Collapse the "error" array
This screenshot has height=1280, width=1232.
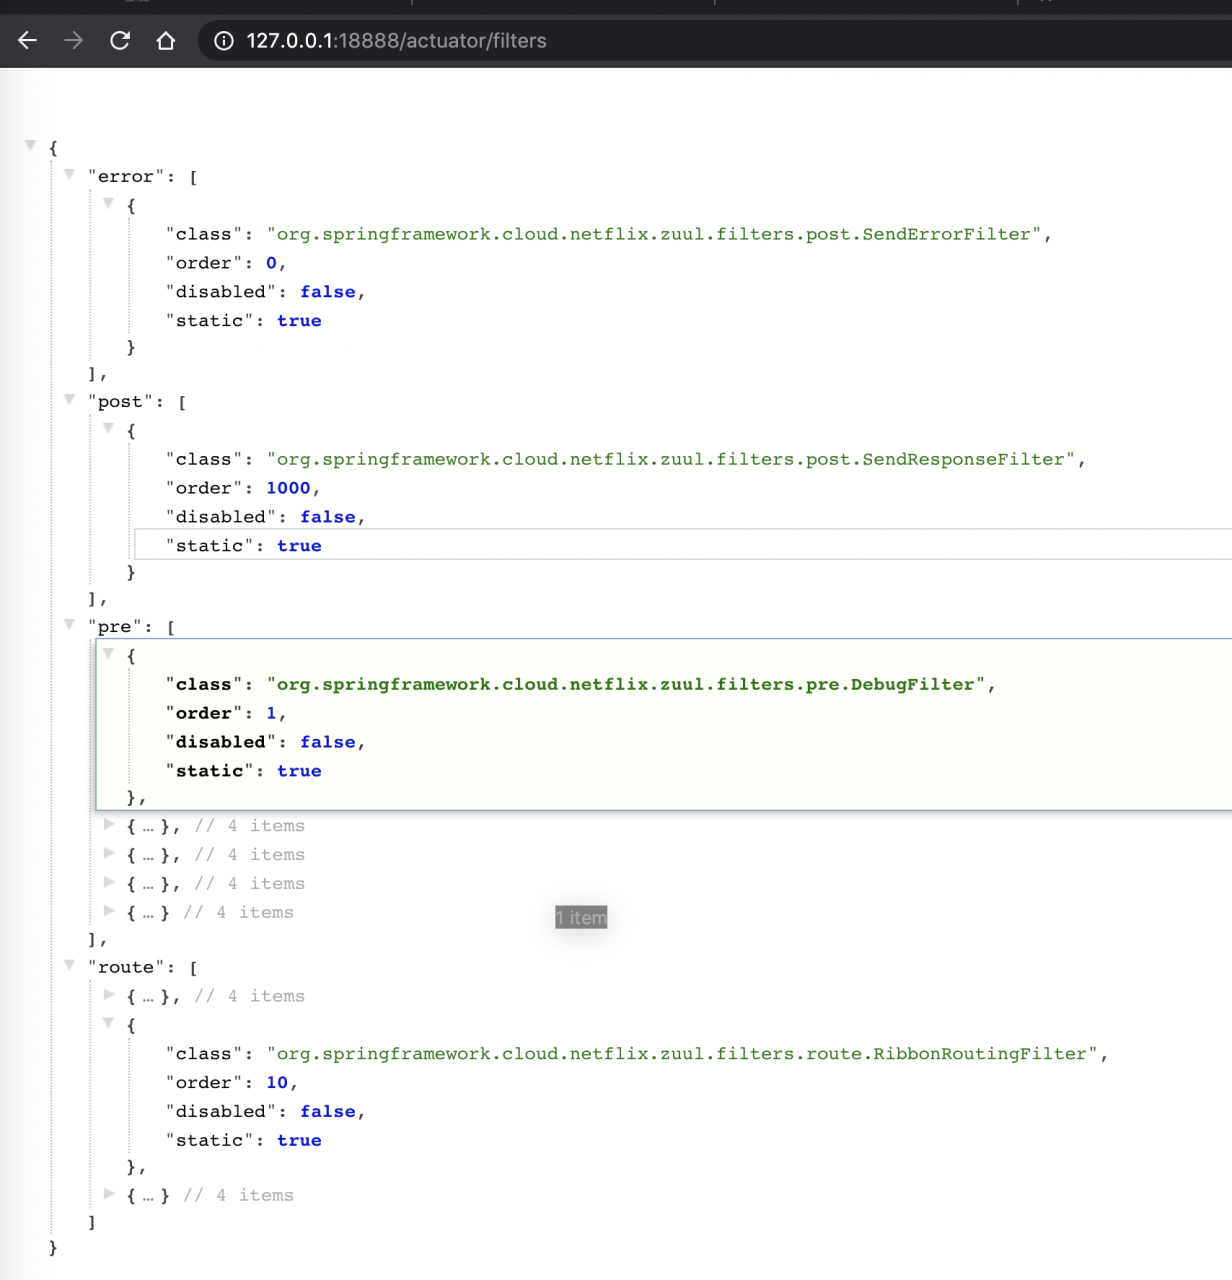[69, 174]
